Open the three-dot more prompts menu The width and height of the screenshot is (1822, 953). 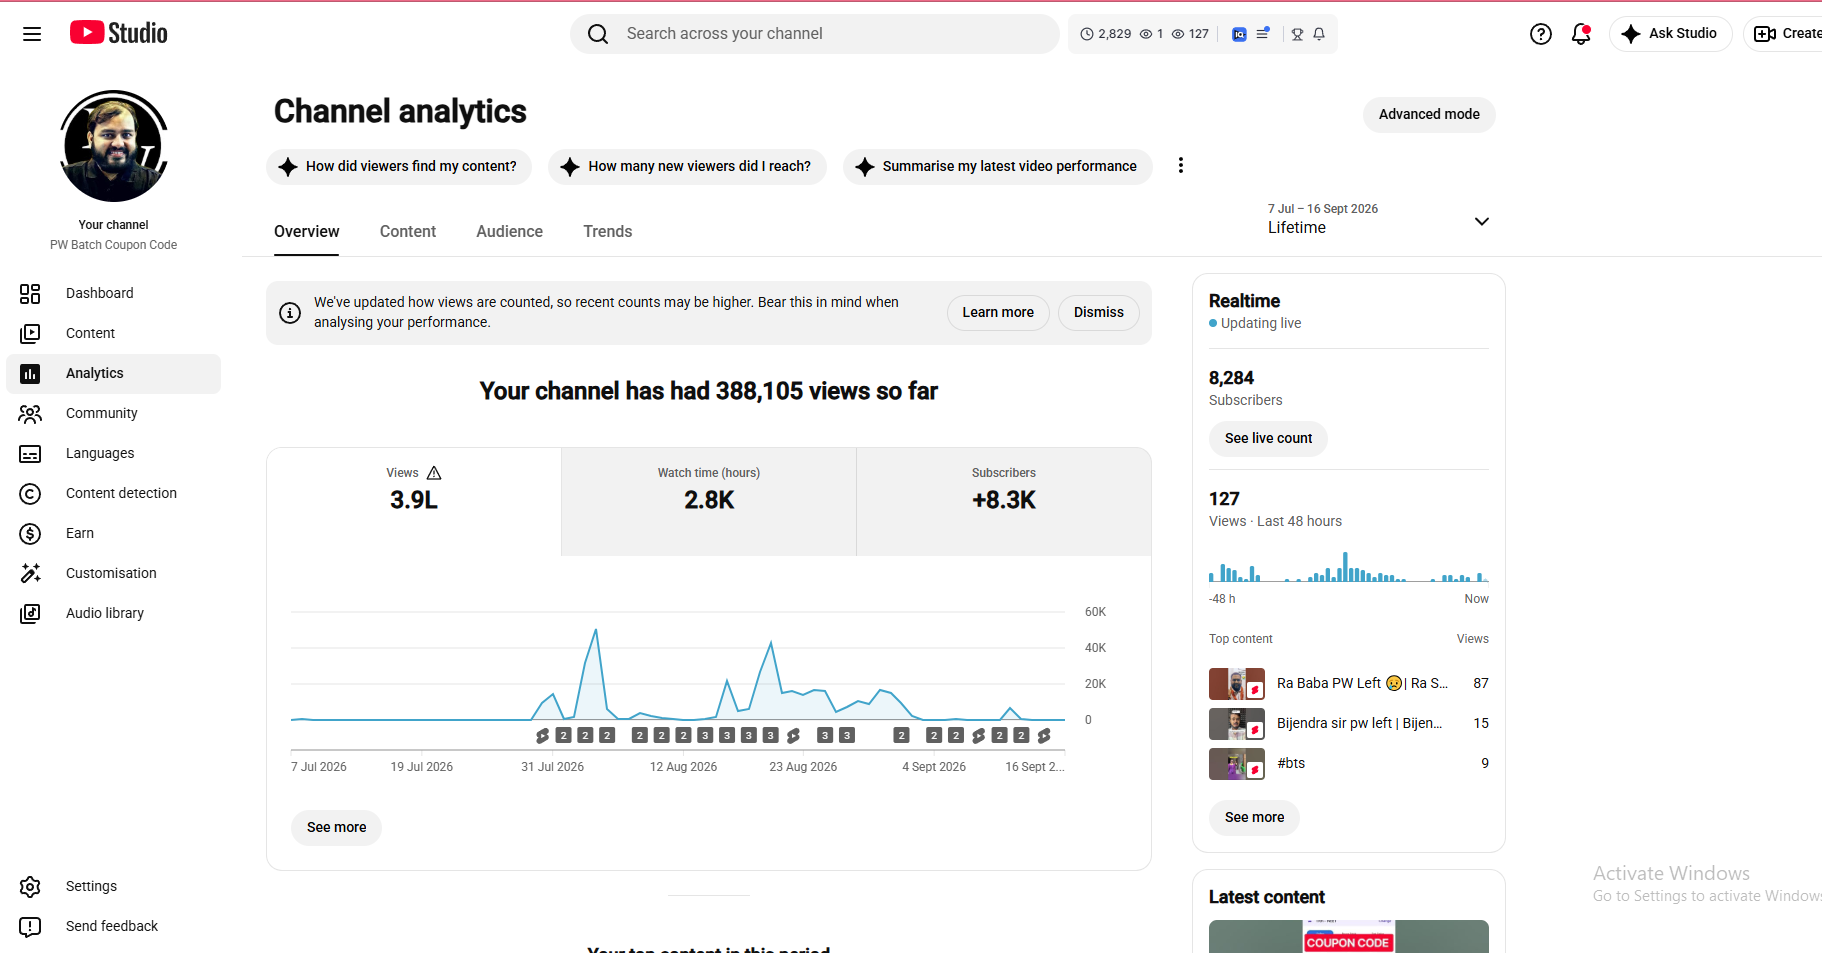tap(1181, 165)
